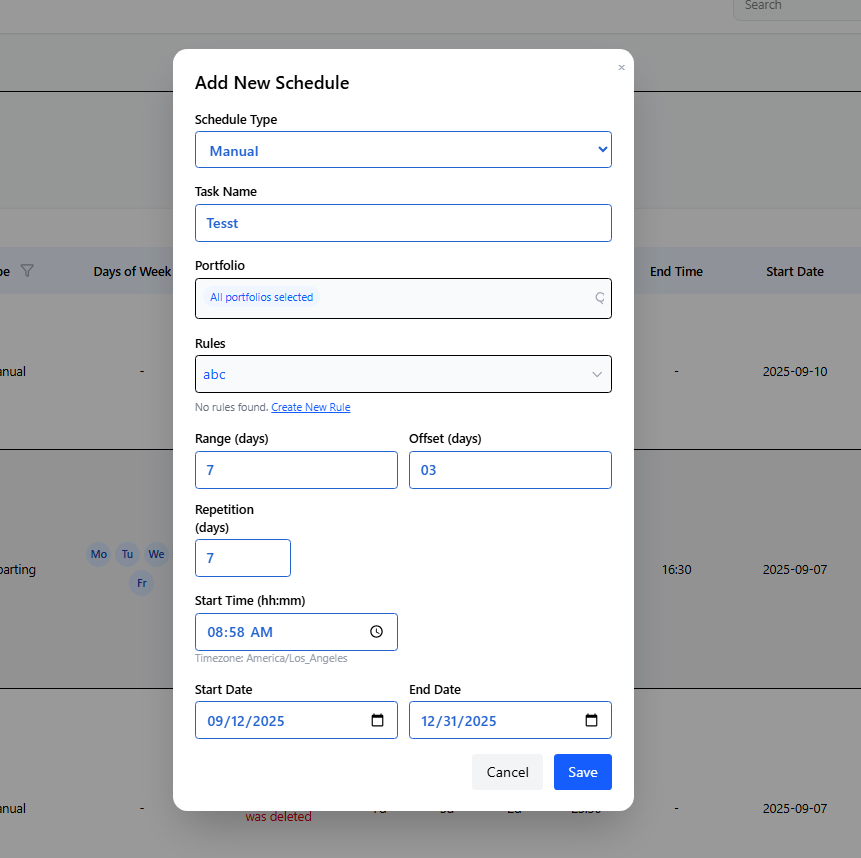861x858 pixels.
Task: Follow the Create New Rule link
Action: (x=310, y=407)
